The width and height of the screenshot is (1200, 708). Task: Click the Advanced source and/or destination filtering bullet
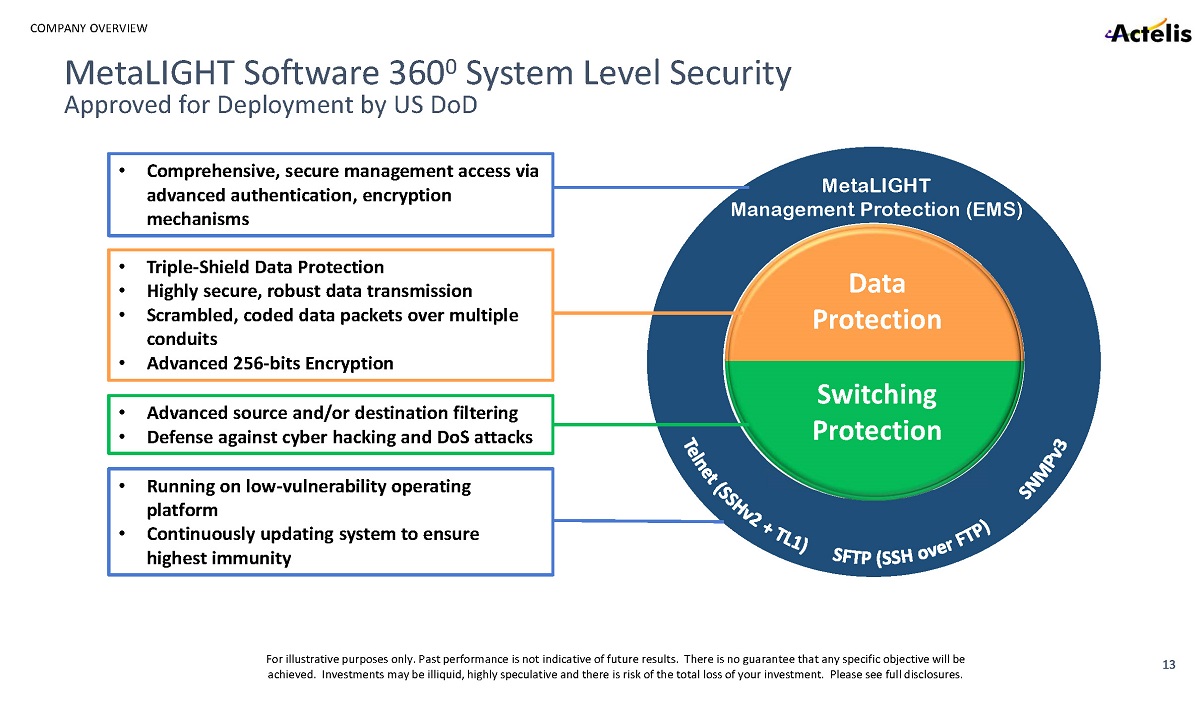point(332,412)
